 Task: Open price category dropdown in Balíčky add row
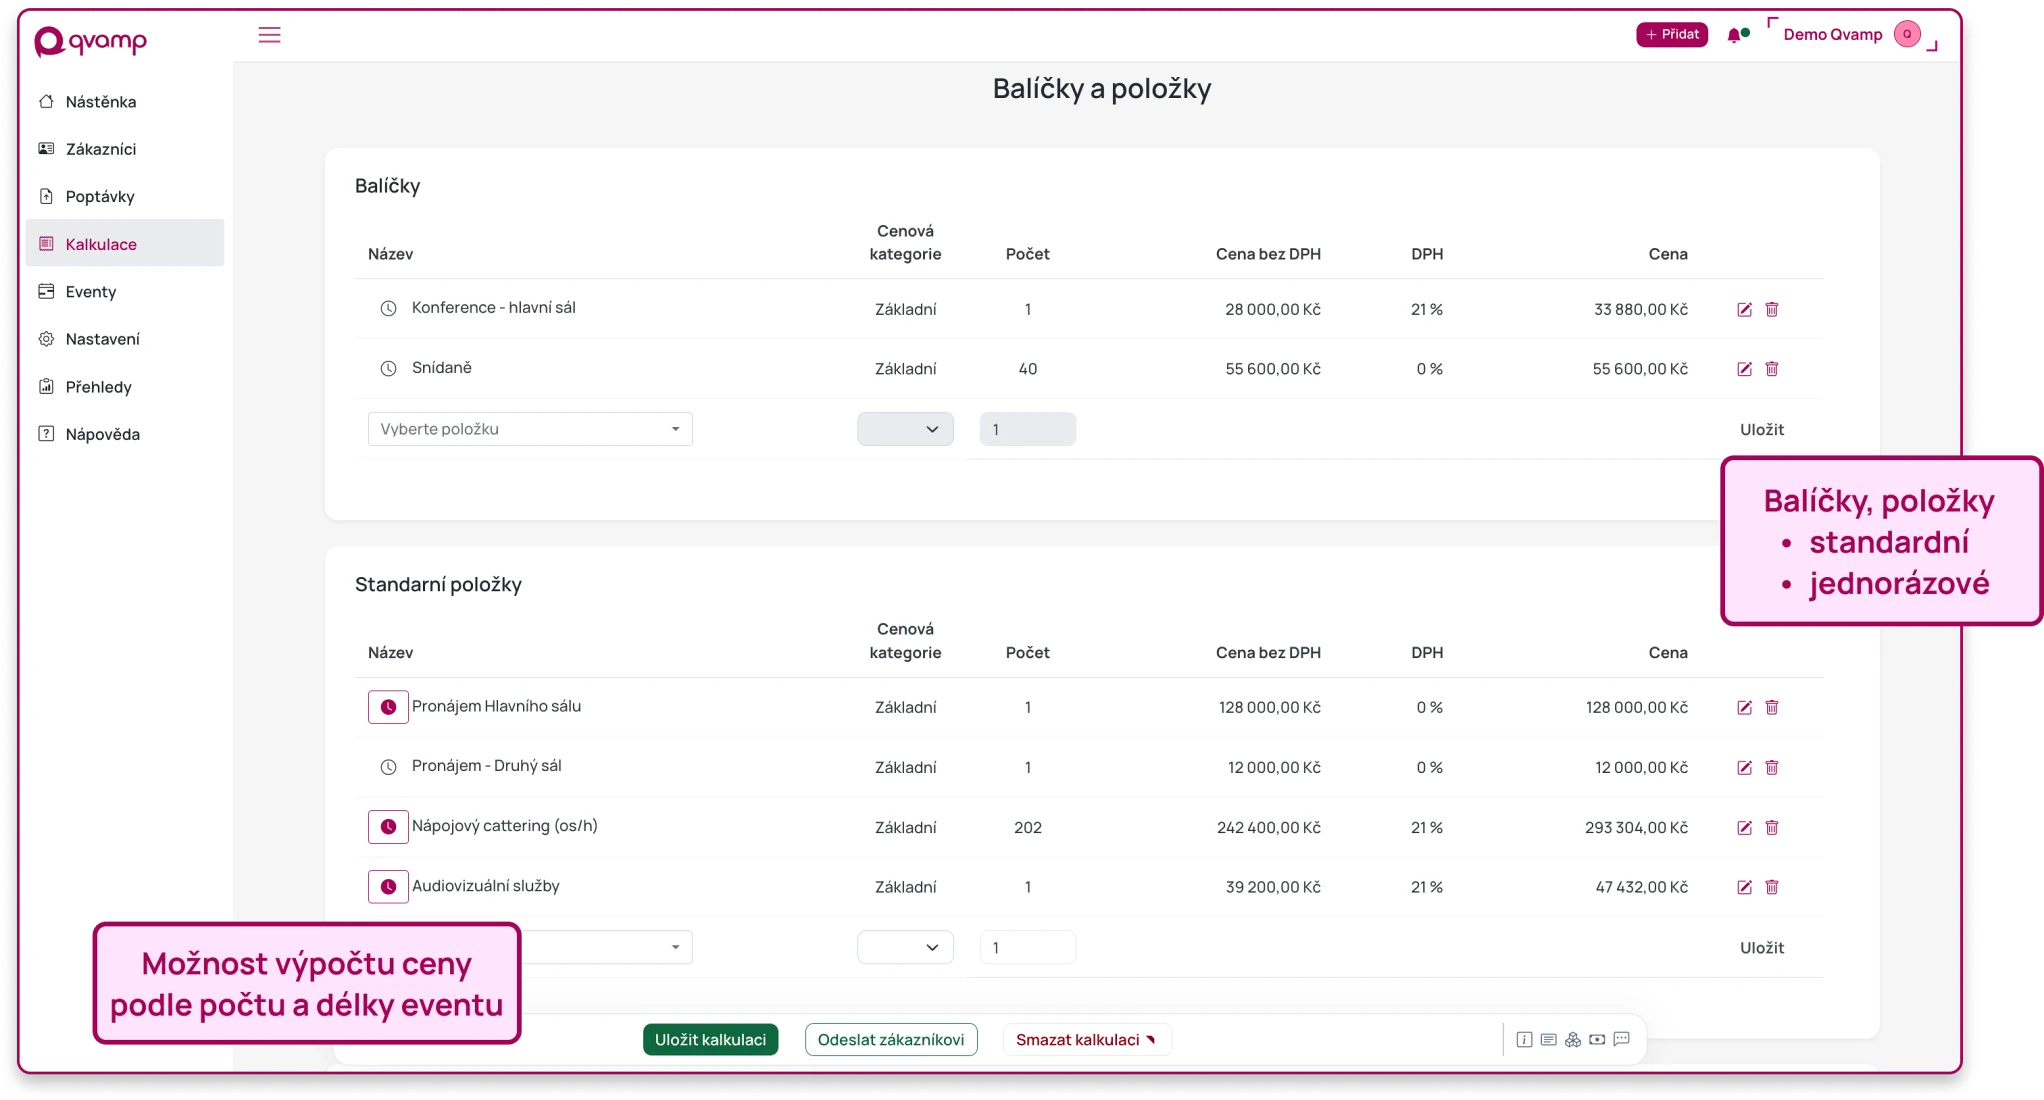click(905, 429)
